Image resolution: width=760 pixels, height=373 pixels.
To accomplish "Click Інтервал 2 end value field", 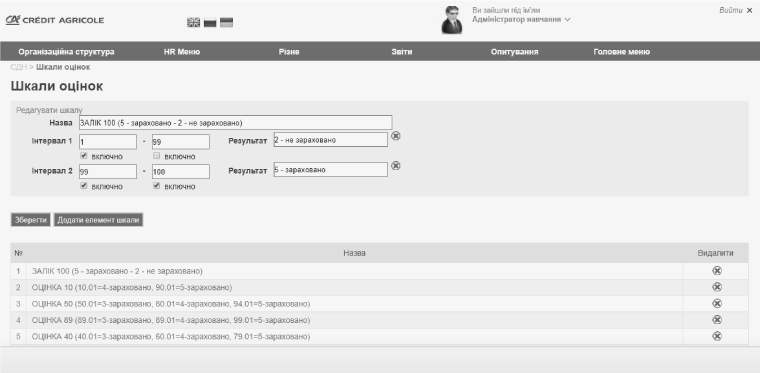I will click(x=181, y=171).
